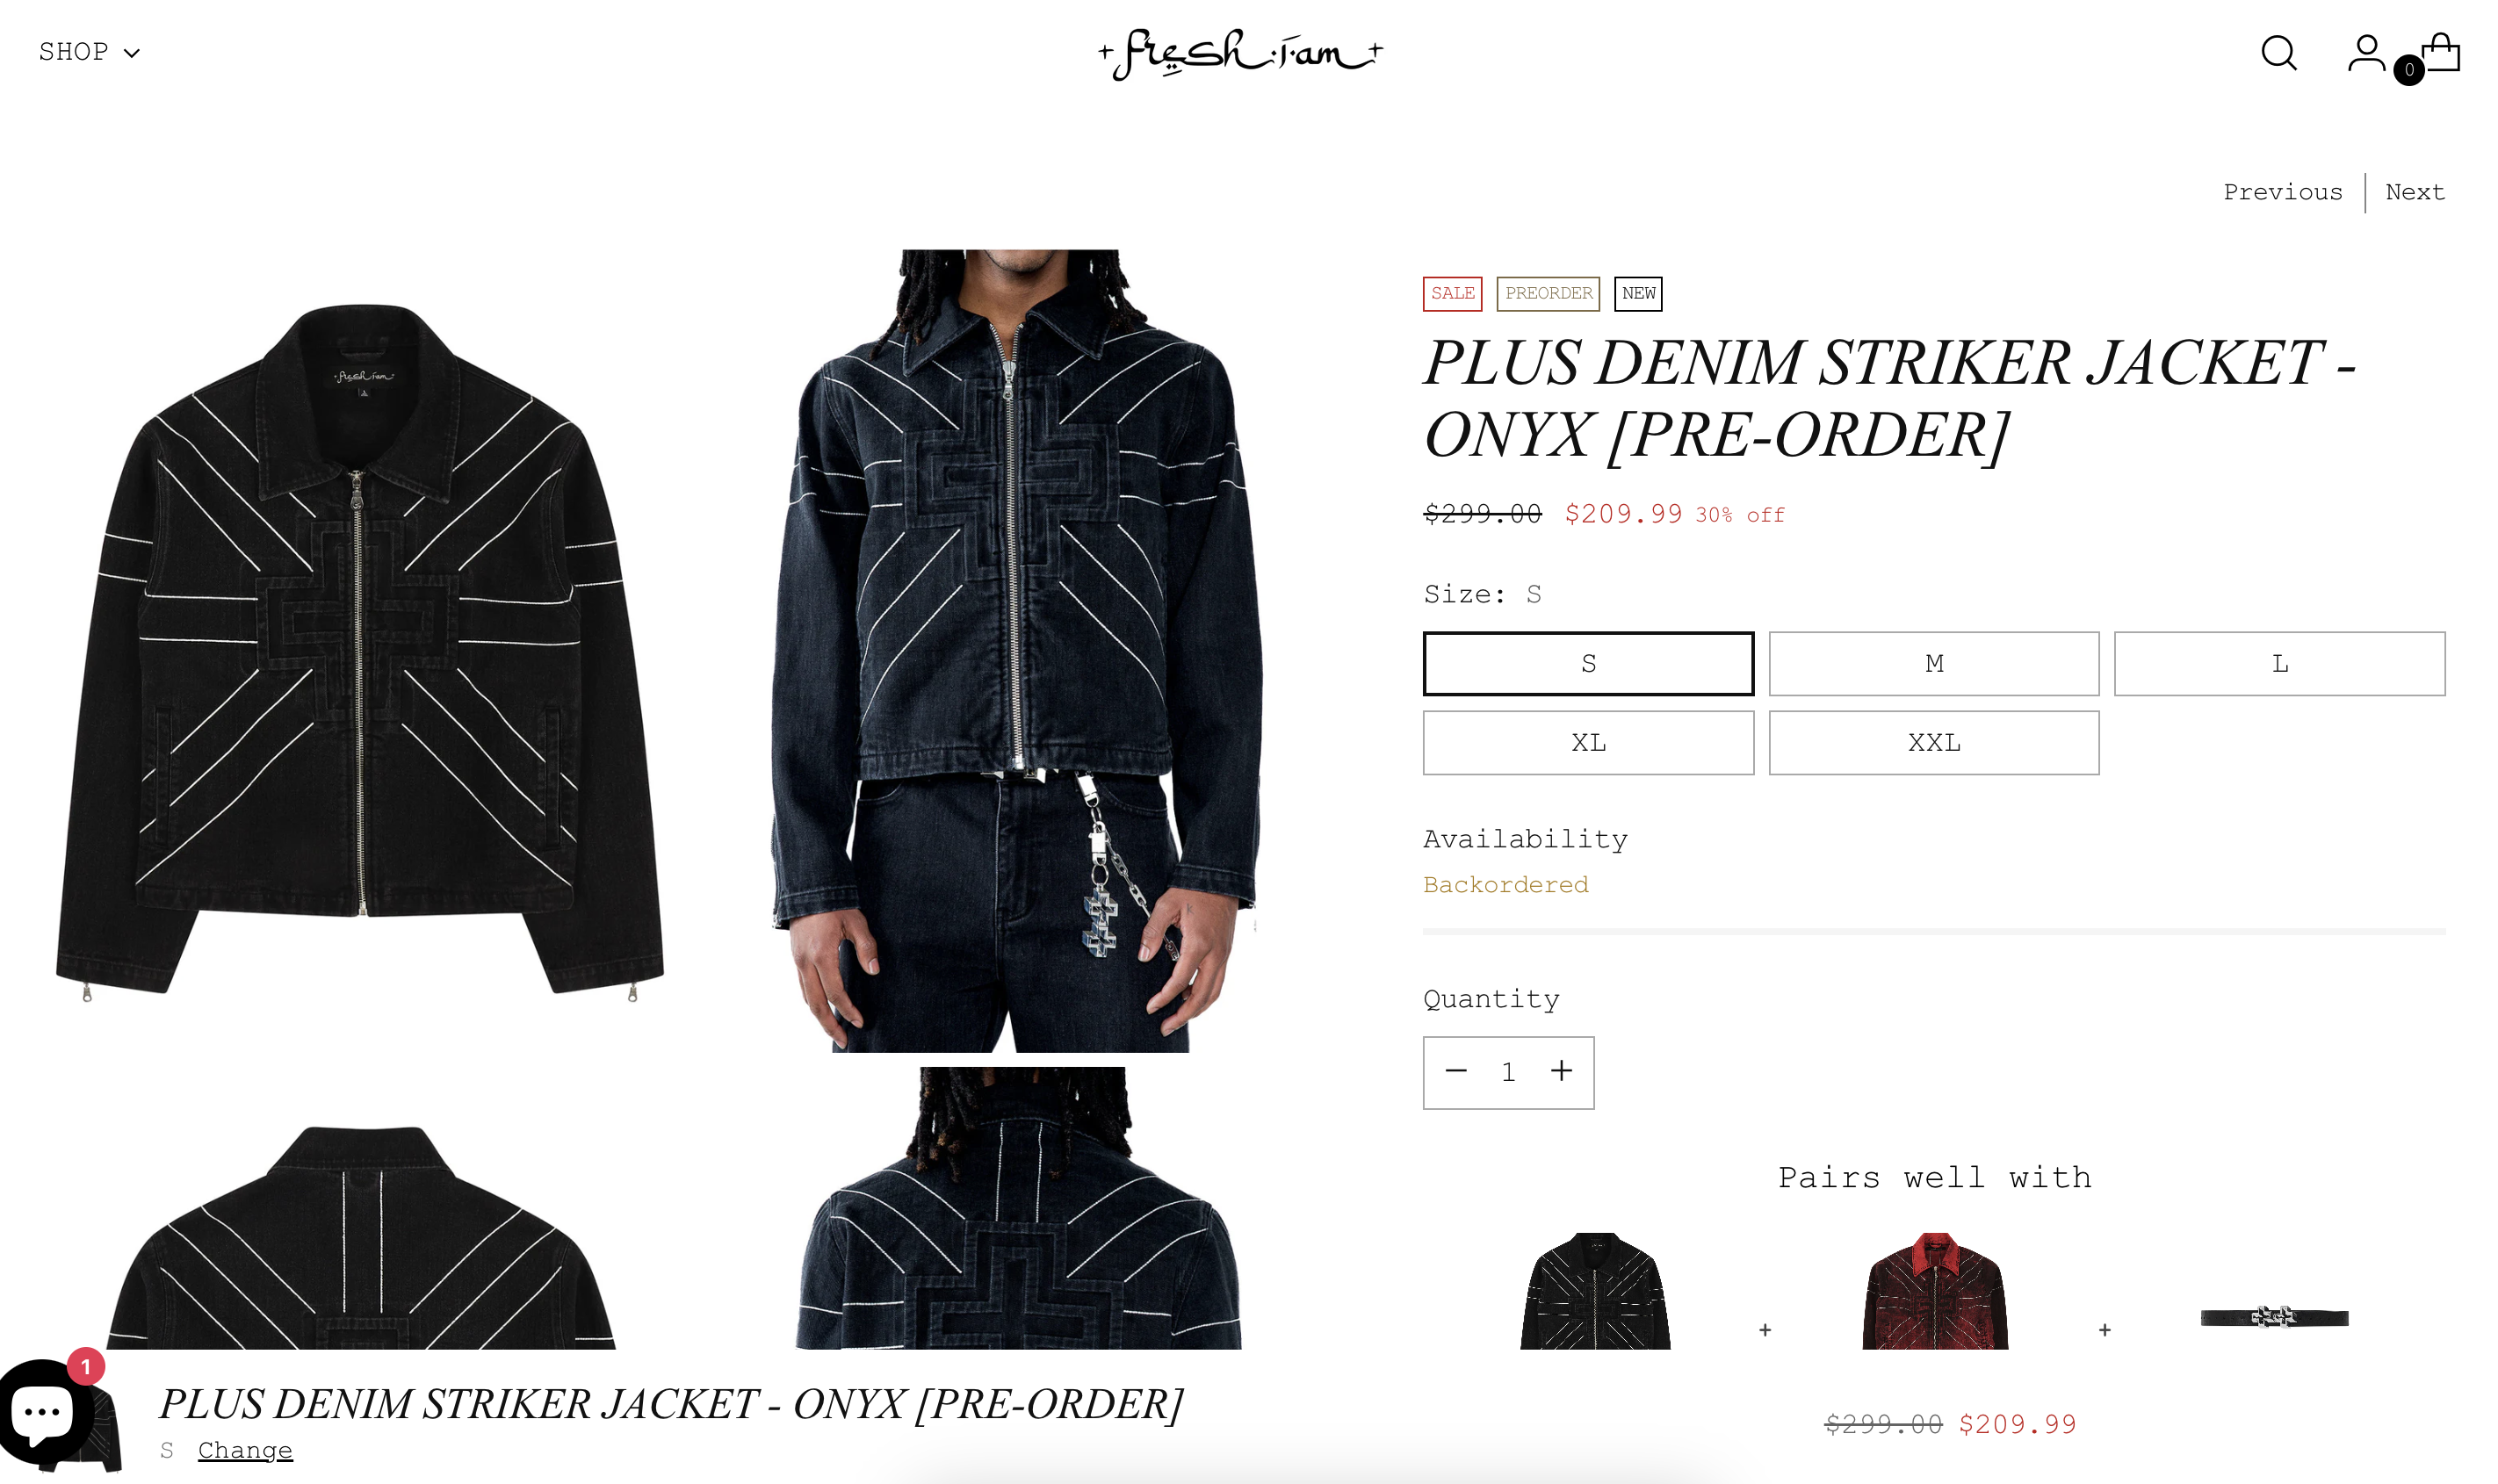The width and height of the screenshot is (2498, 1484).
Task: Click the Fresh Fam logo
Action: [x=1240, y=54]
